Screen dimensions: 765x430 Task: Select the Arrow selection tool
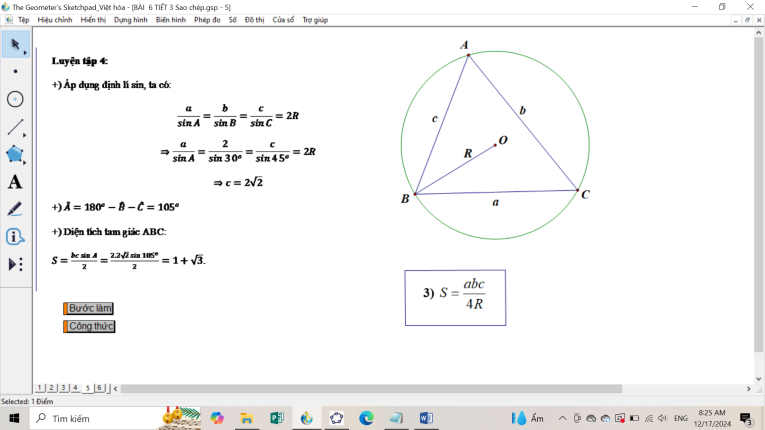click(x=15, y=45)
